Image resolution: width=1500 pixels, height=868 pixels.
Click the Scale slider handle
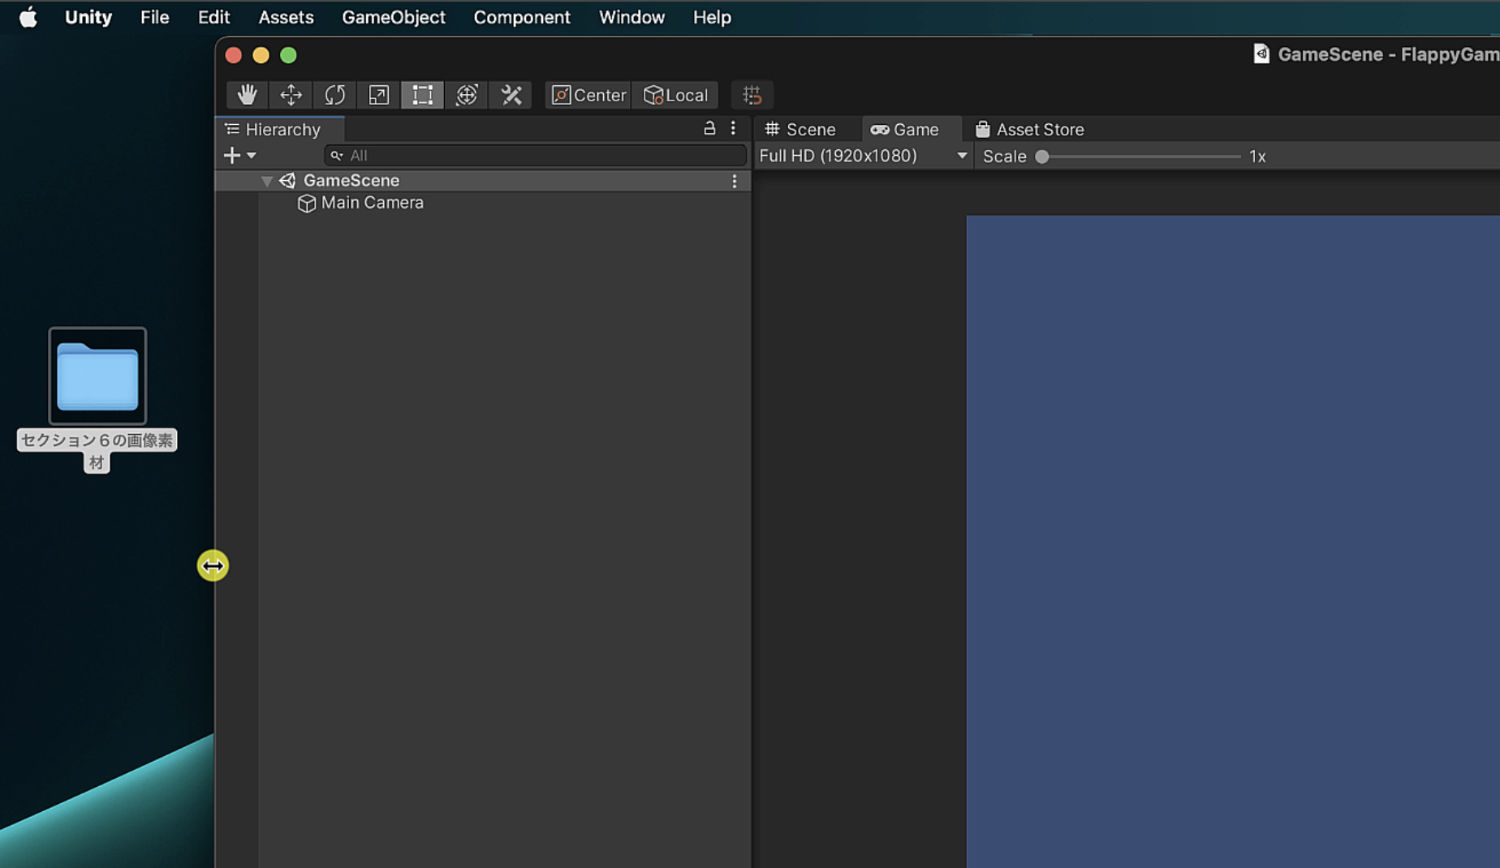(x=1042, y=156)
